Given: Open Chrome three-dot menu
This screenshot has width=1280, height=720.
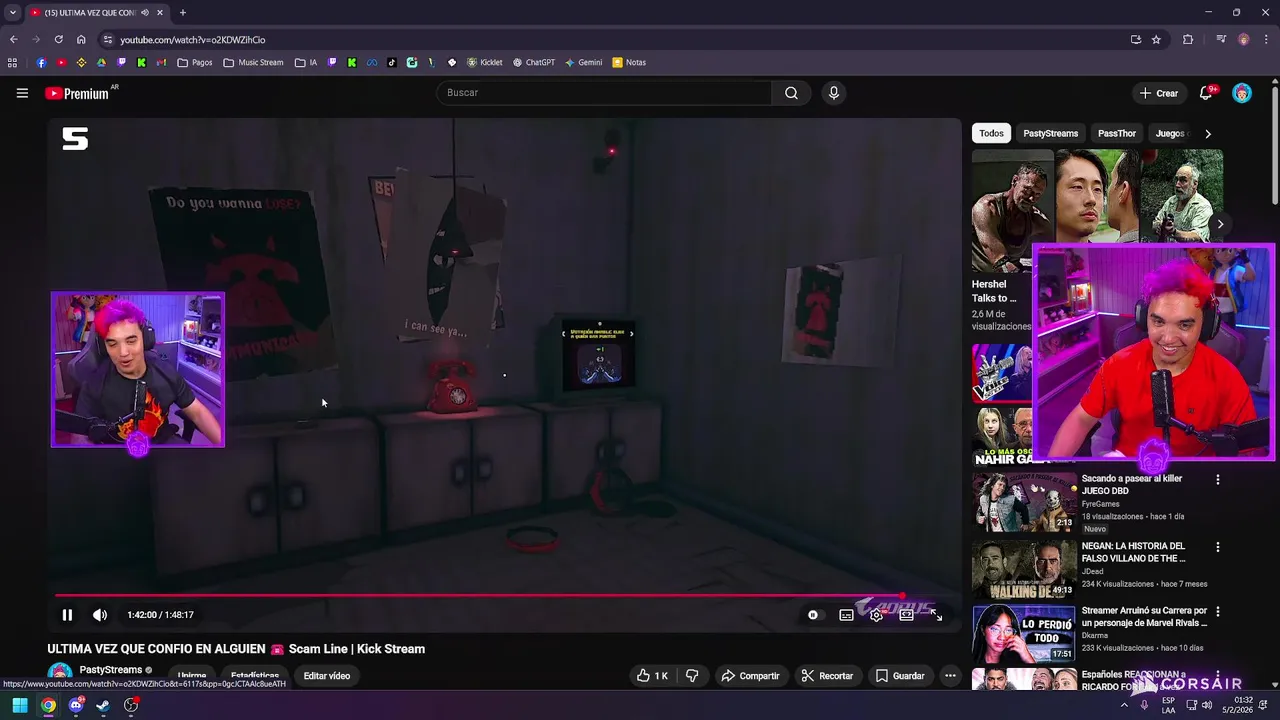Looking at the screenshot, I should pos(1266,40).
